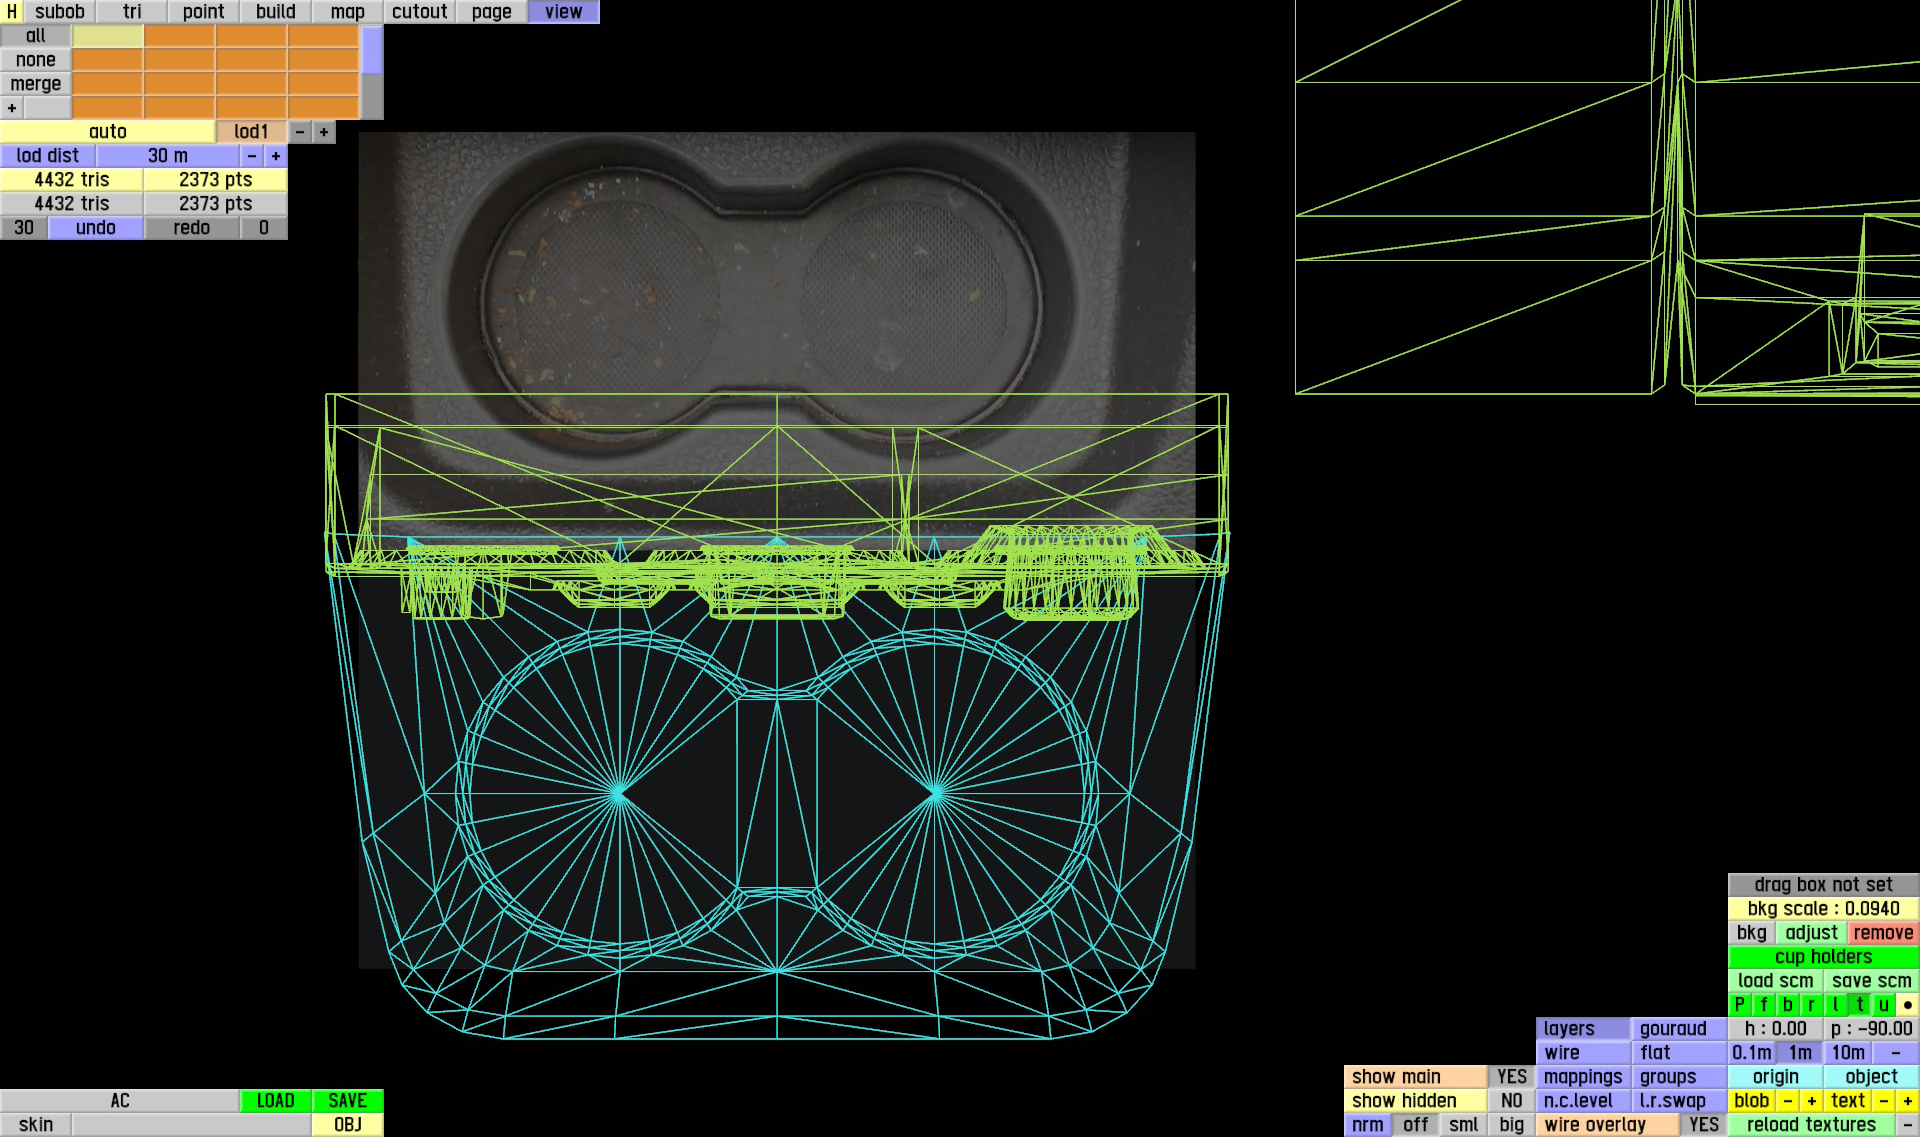1920x1137 pixels.
Task: Select the 'f' front view button
Action: (1763, 1005)
